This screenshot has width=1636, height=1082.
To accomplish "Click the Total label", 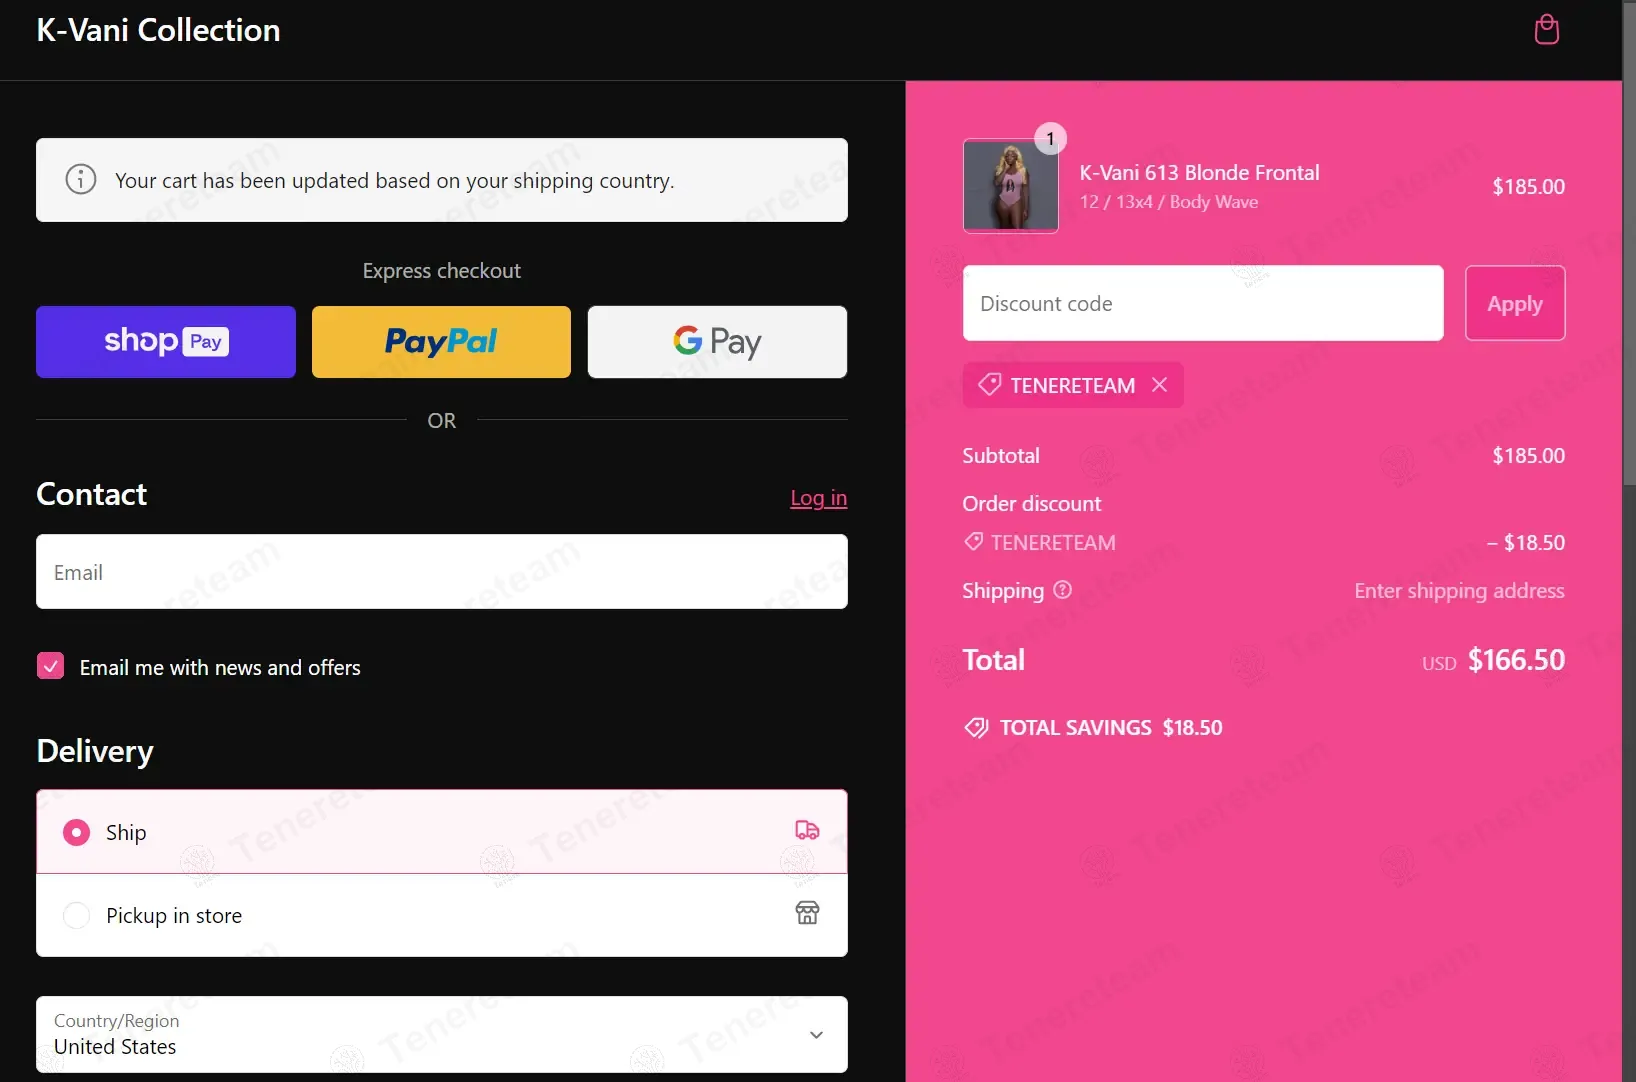I will point(993,660).
